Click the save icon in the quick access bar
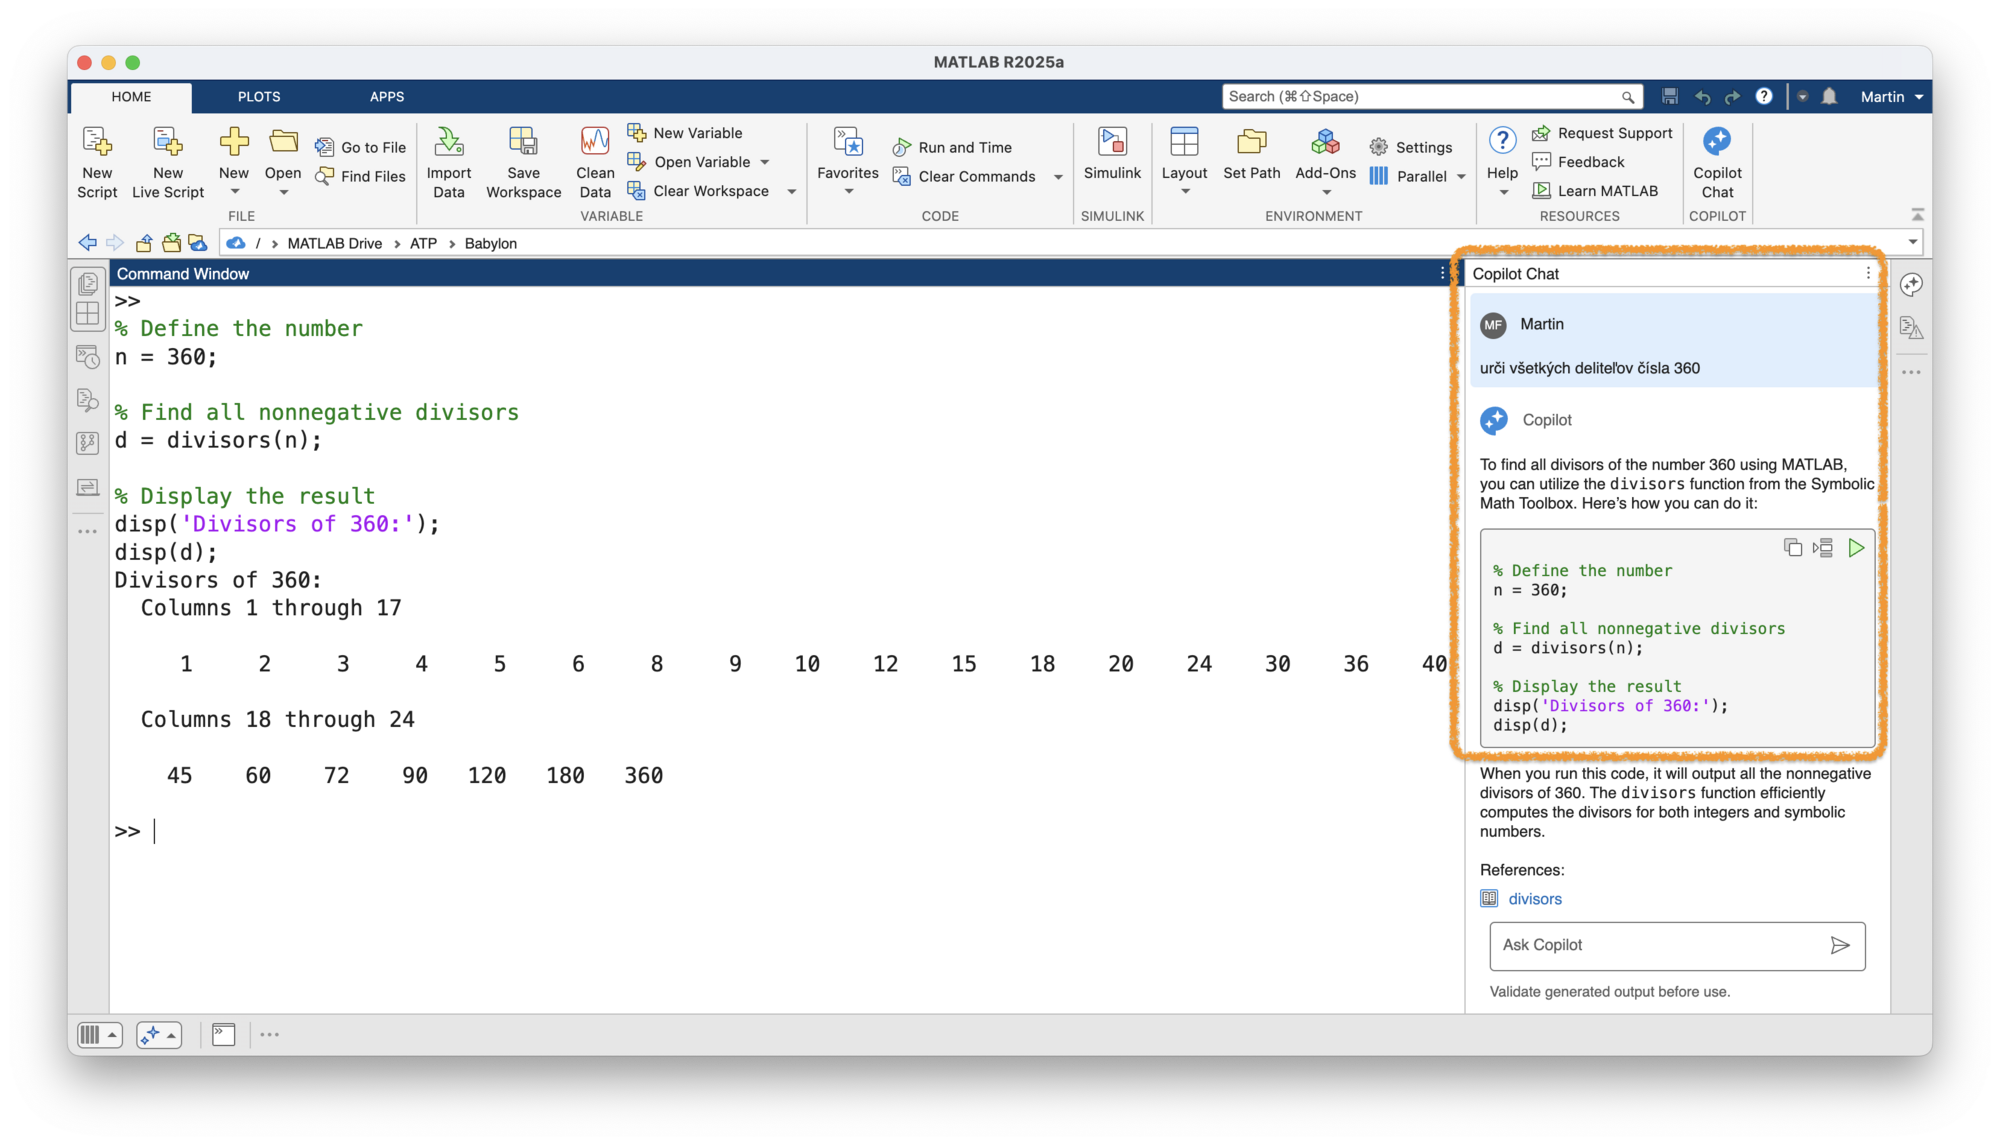The width and height of the screenshot is (2000, 1145). 1670,96
